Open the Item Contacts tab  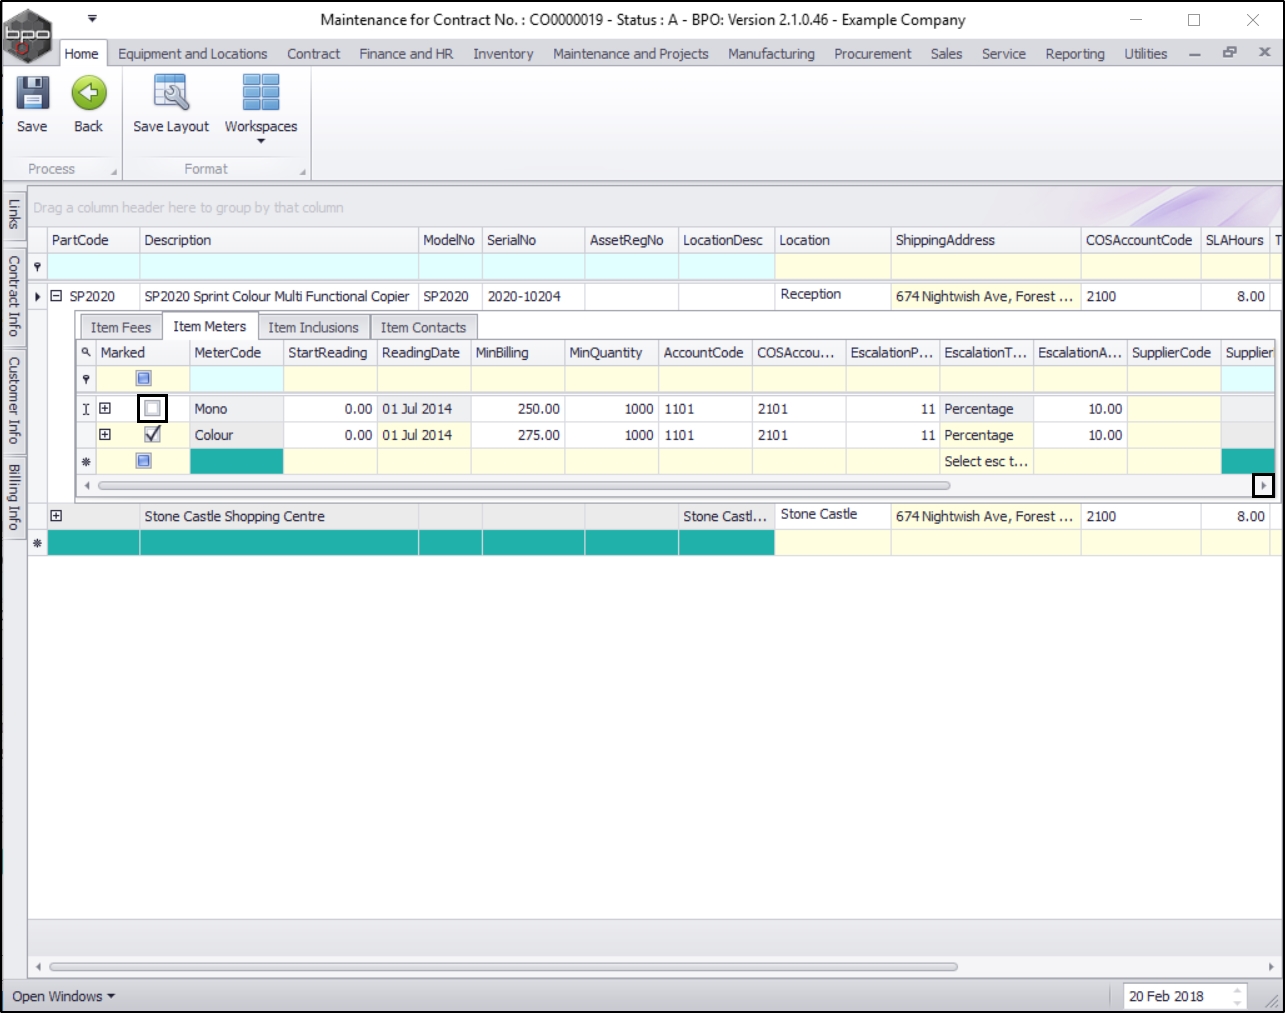(x=423, y=327)
